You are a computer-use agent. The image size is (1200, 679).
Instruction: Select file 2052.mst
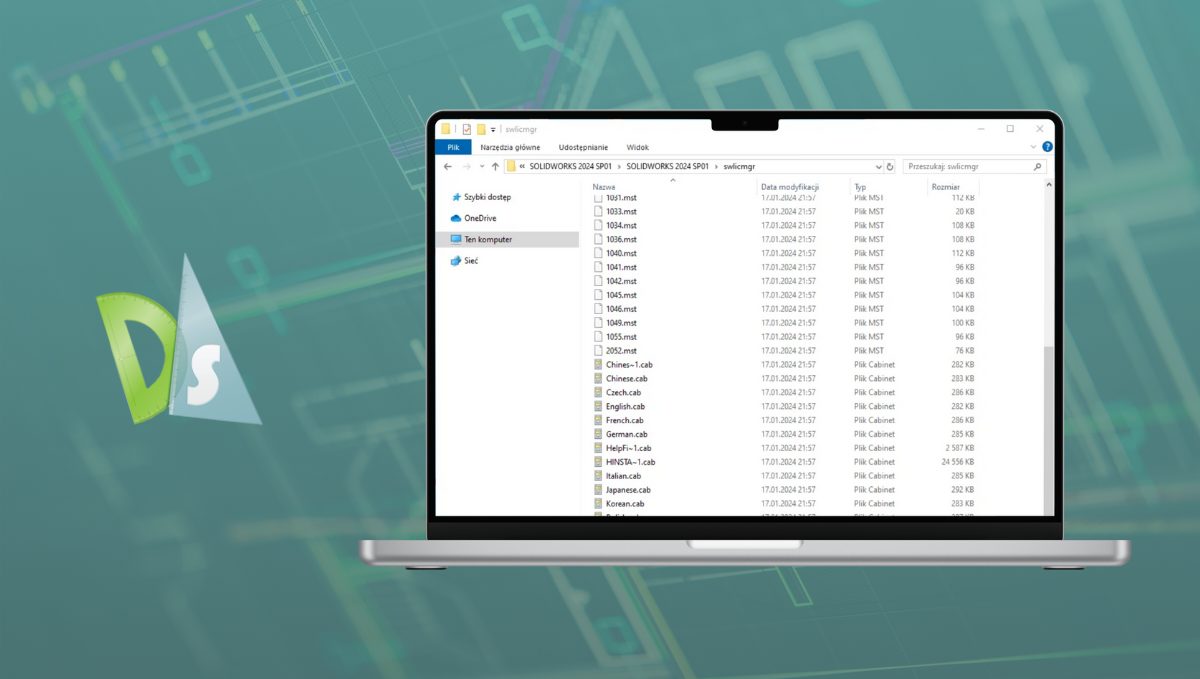coord(621,351)
